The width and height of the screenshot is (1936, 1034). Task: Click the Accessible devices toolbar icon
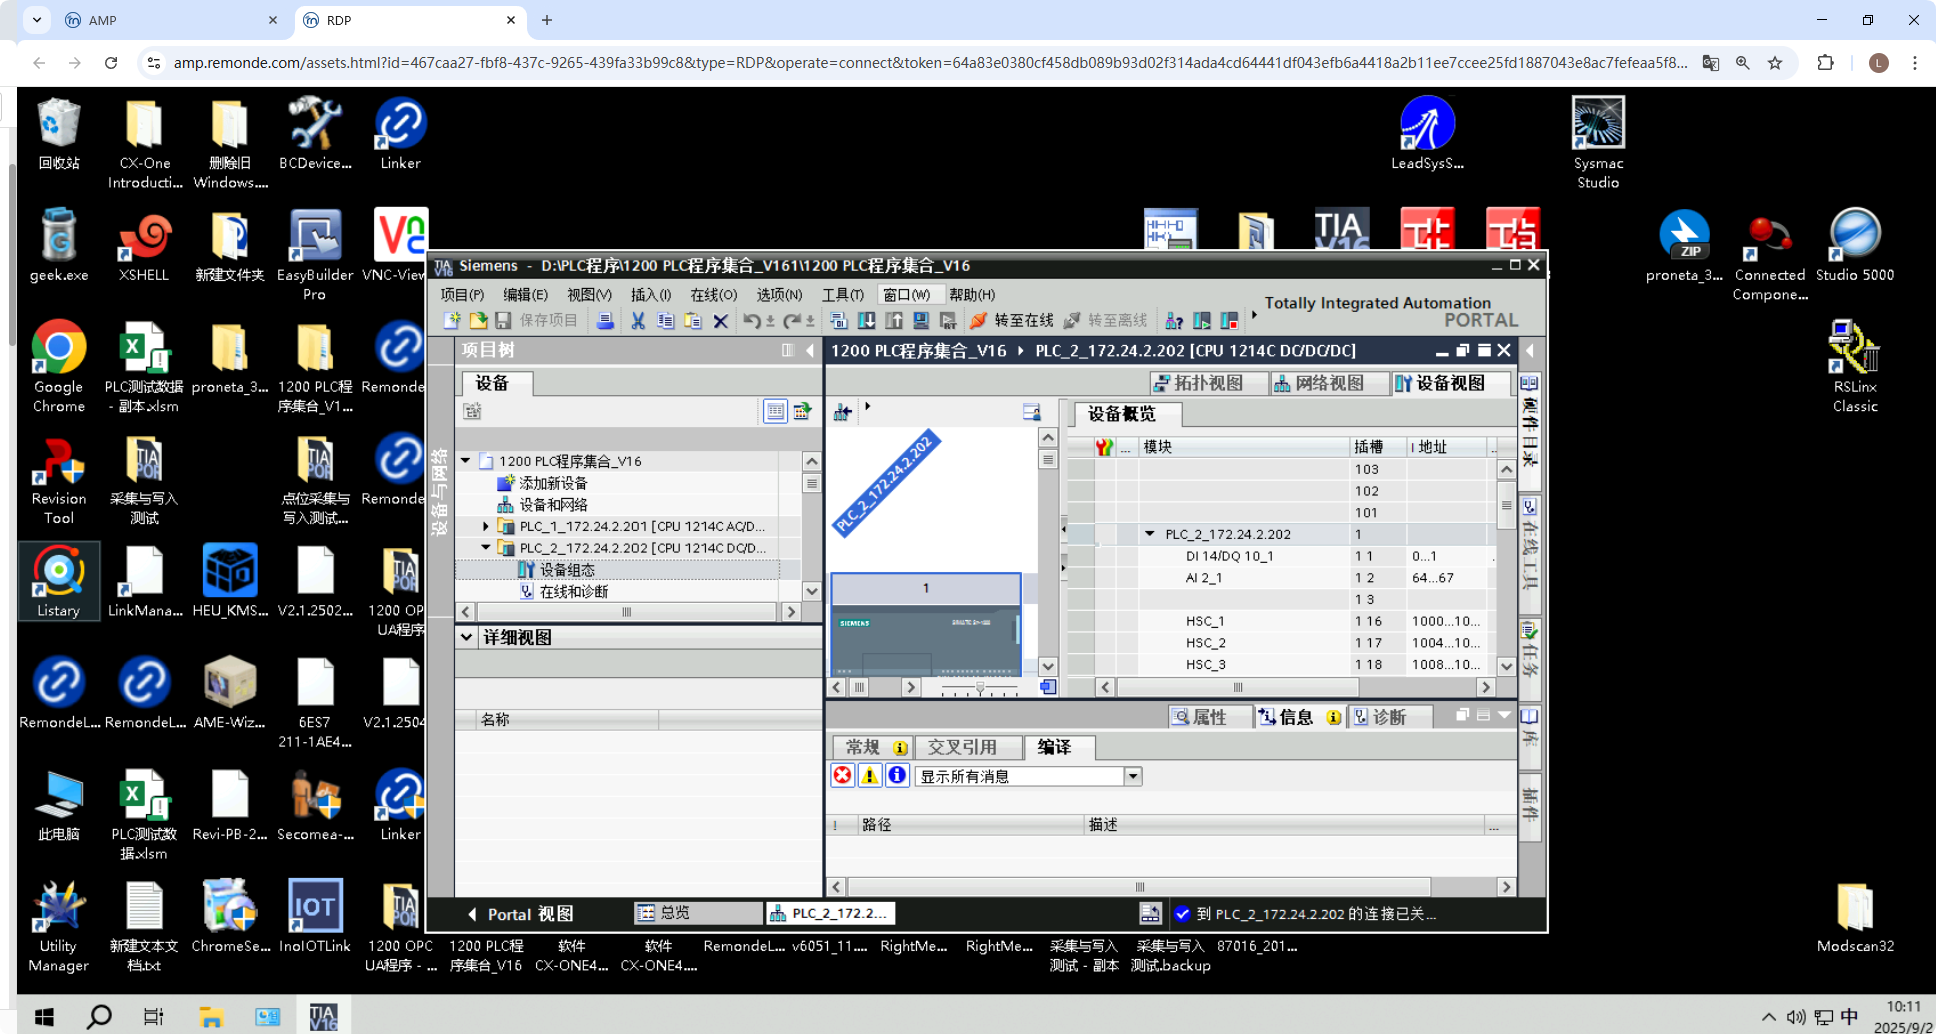click(x=1174, y=321)
